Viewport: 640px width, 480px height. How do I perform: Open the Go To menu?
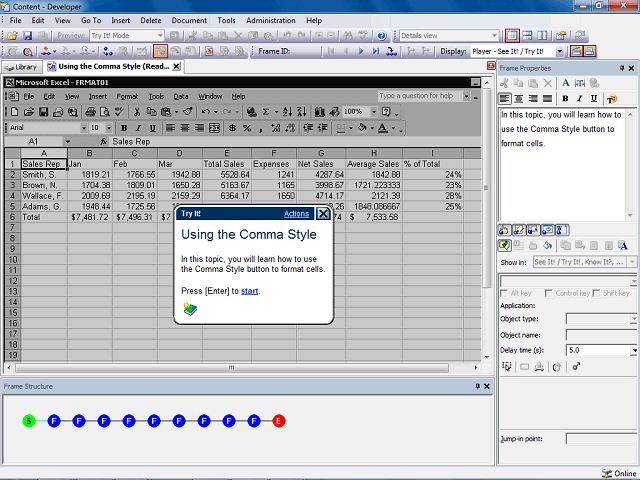(91, 20)
